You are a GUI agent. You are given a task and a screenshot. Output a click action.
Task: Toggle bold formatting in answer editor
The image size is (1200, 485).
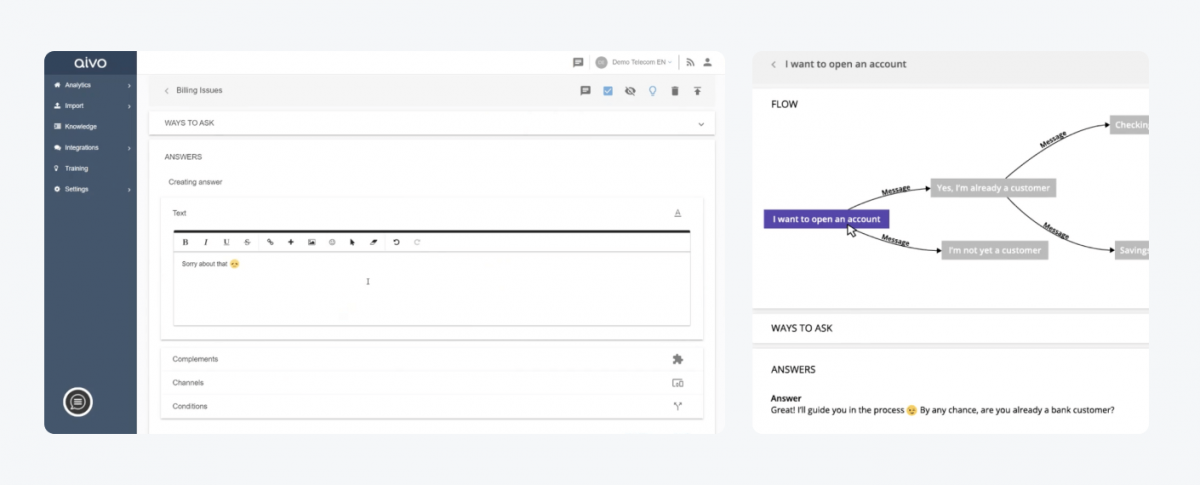(x=185, y=242)
